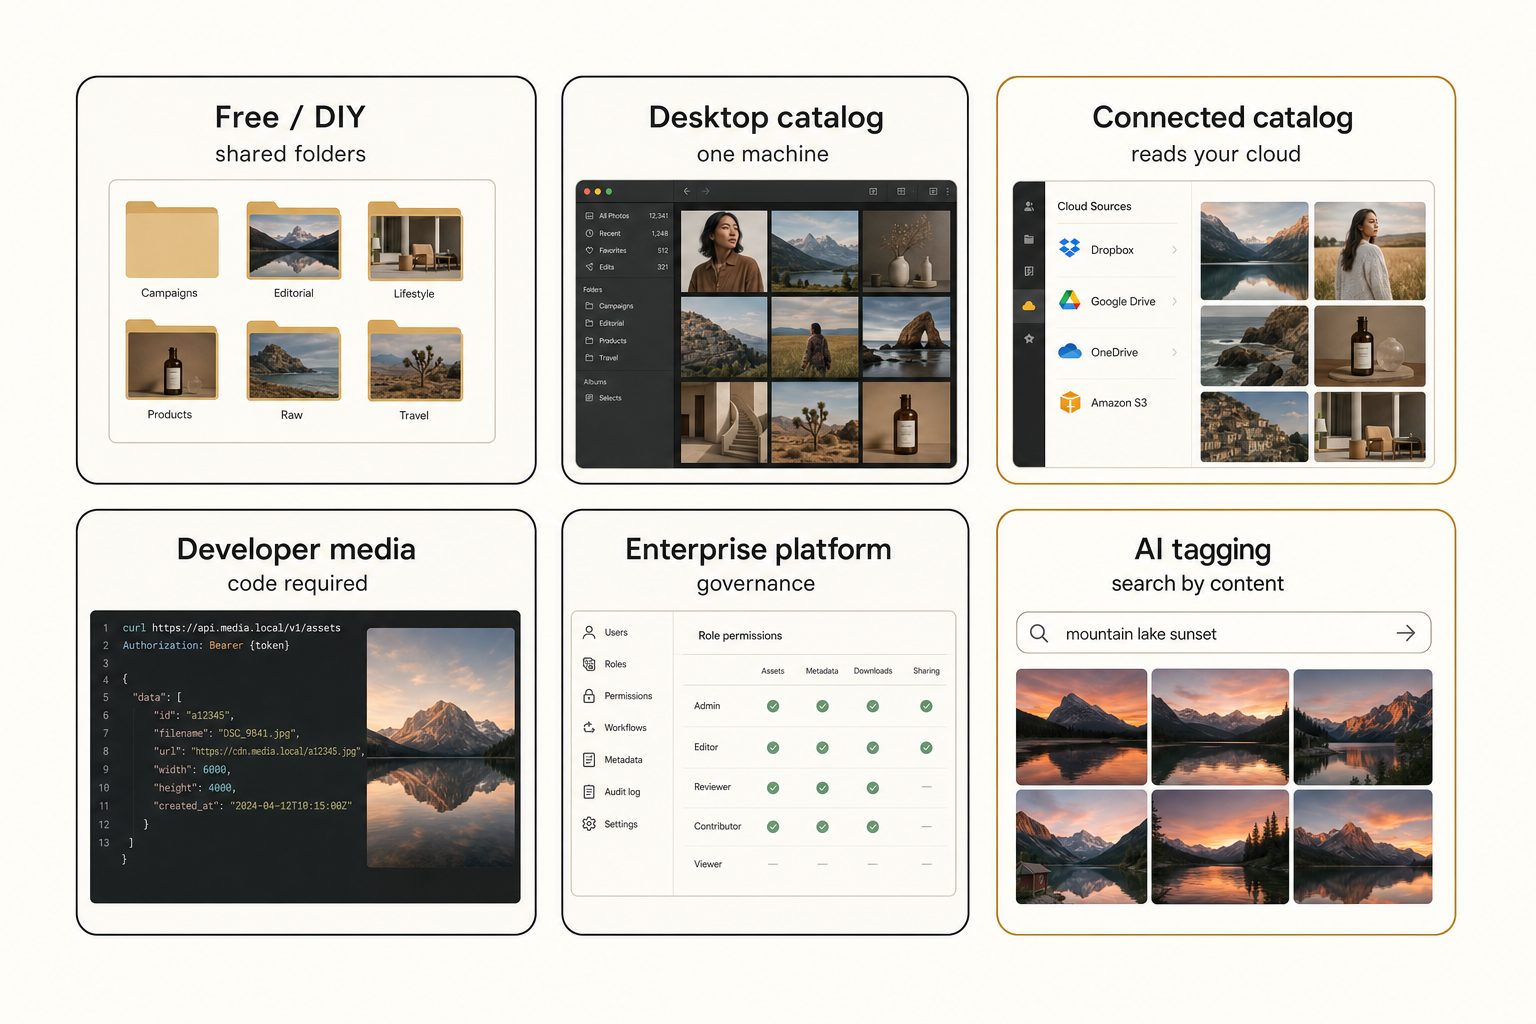Toggle Admin Sharing permission checkmark
Screen dimensions: 1536x1024
click(x=926, y=706)
